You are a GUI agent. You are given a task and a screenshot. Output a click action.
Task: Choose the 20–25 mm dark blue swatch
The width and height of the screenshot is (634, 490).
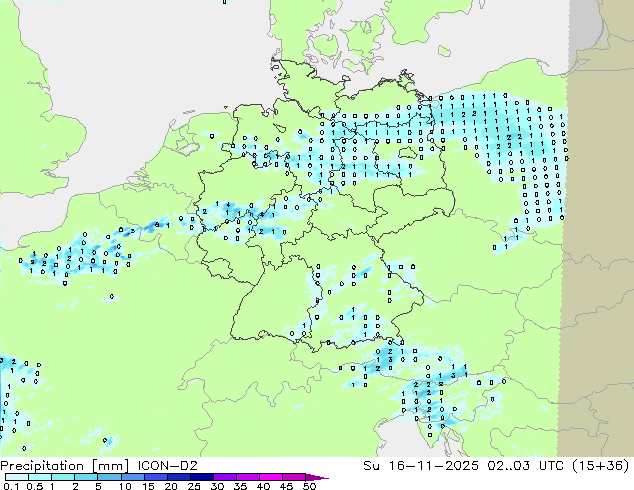click(179, 477)
